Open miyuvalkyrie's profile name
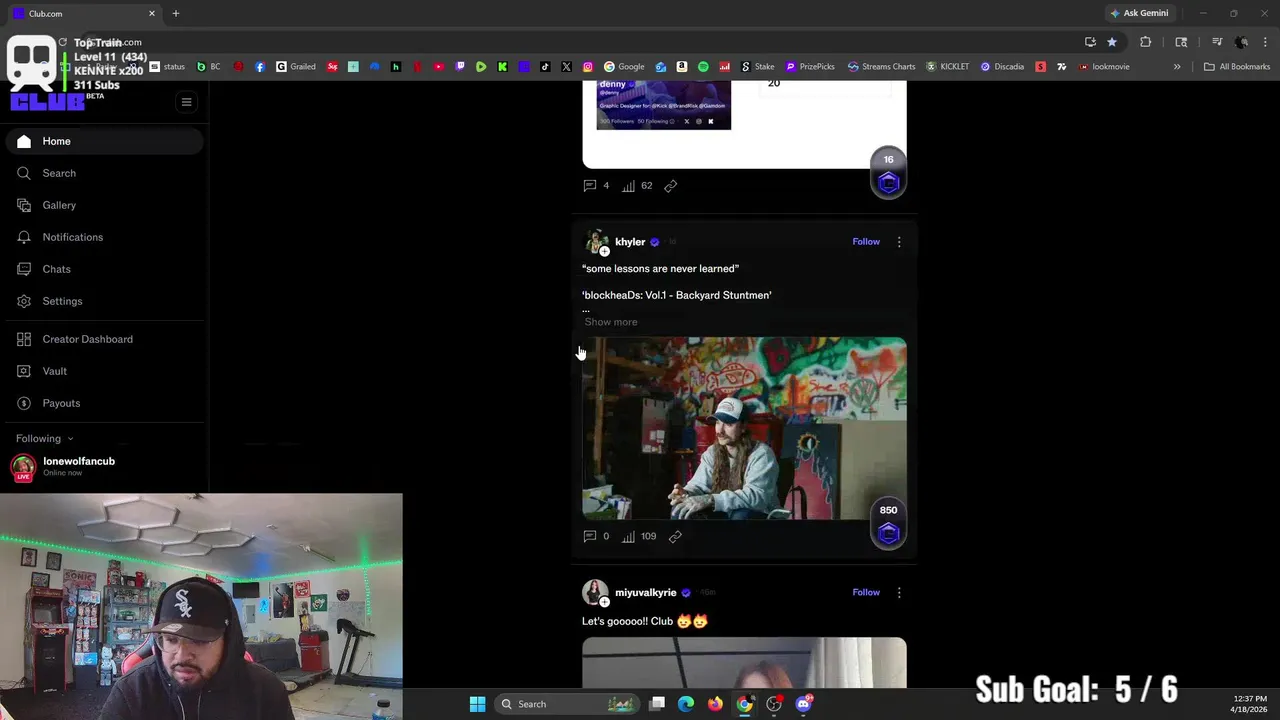This screenshot has width=1280, height=720. point(646,592)
